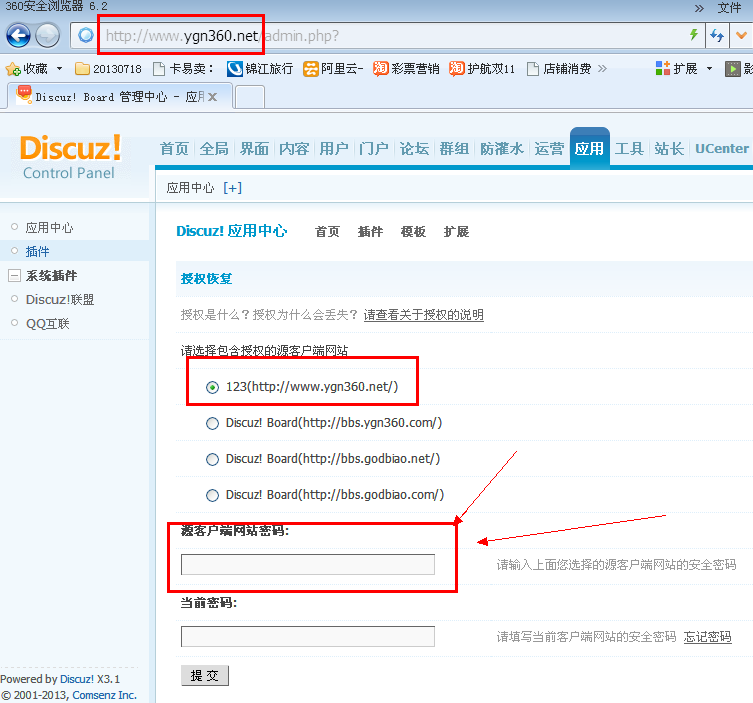Open the 扩展 tab in 应用中心
Image resolution: width=753 pixels, height=703 pixels.
point(456,231)
